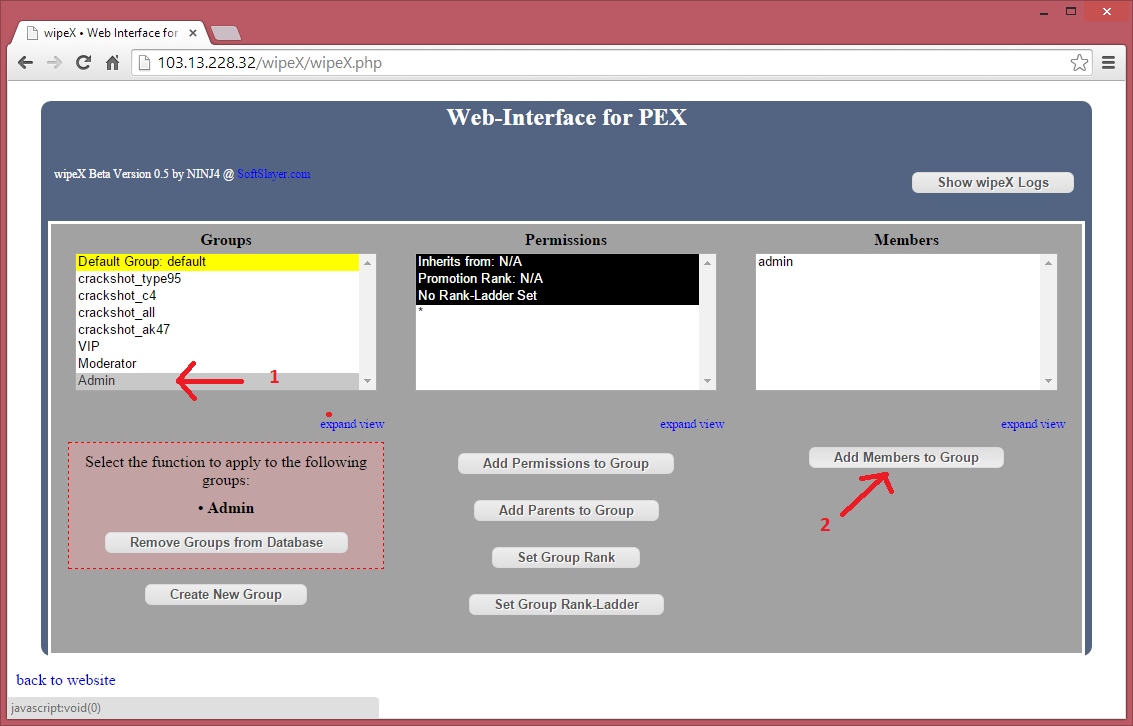Click Add Permissions to Group button

[566, 464]
